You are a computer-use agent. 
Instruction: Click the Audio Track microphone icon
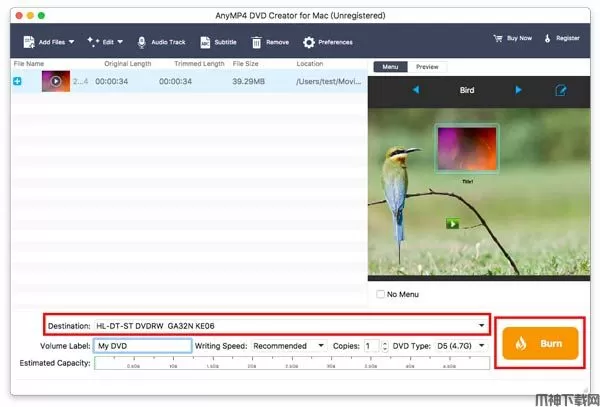coord(143,42)
